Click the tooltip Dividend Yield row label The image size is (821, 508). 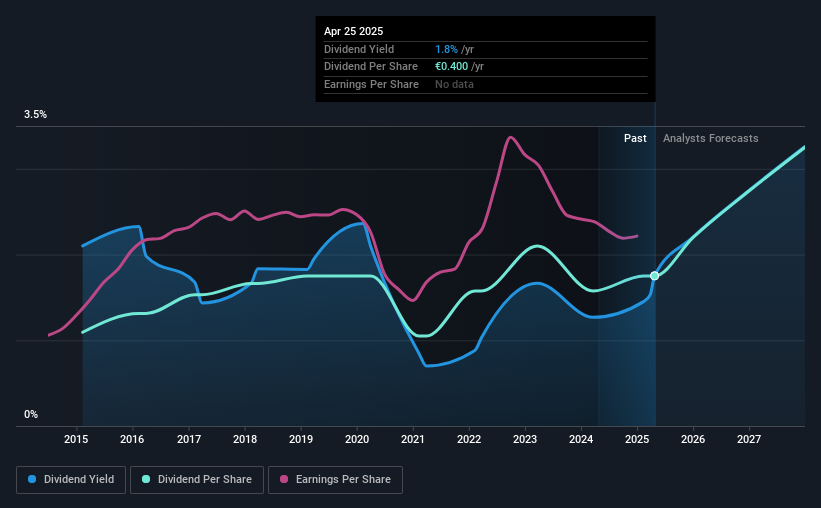pyautogui.click(x=359, y=49)
